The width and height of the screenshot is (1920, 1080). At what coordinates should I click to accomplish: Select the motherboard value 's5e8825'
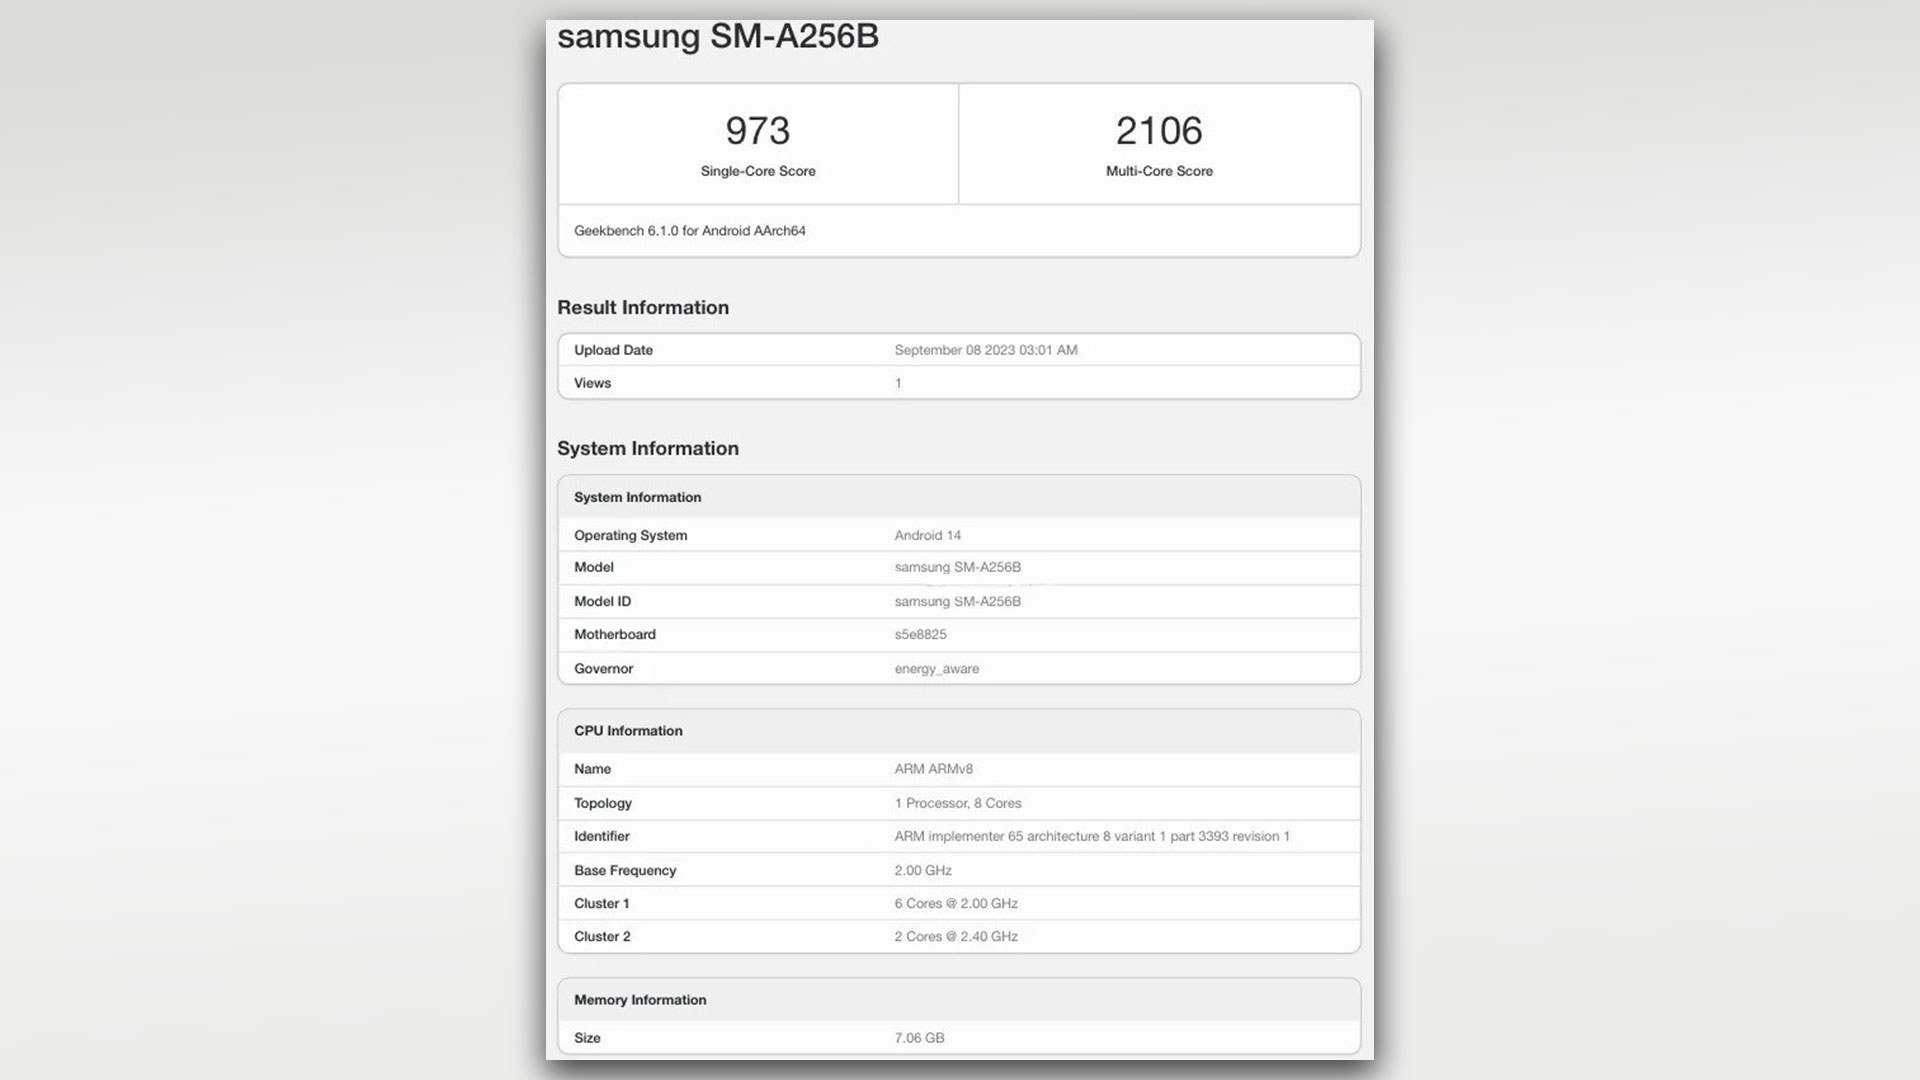(x=920, y=634)
